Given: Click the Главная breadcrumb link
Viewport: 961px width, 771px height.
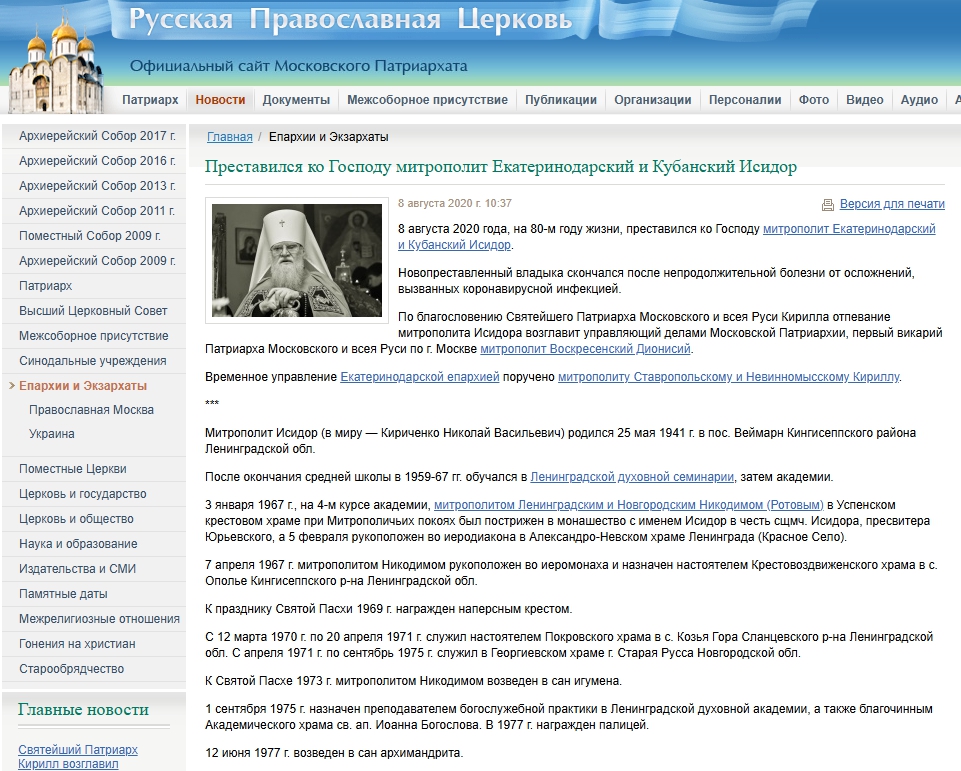Looking at the screenshot, I should pos(230,137).
